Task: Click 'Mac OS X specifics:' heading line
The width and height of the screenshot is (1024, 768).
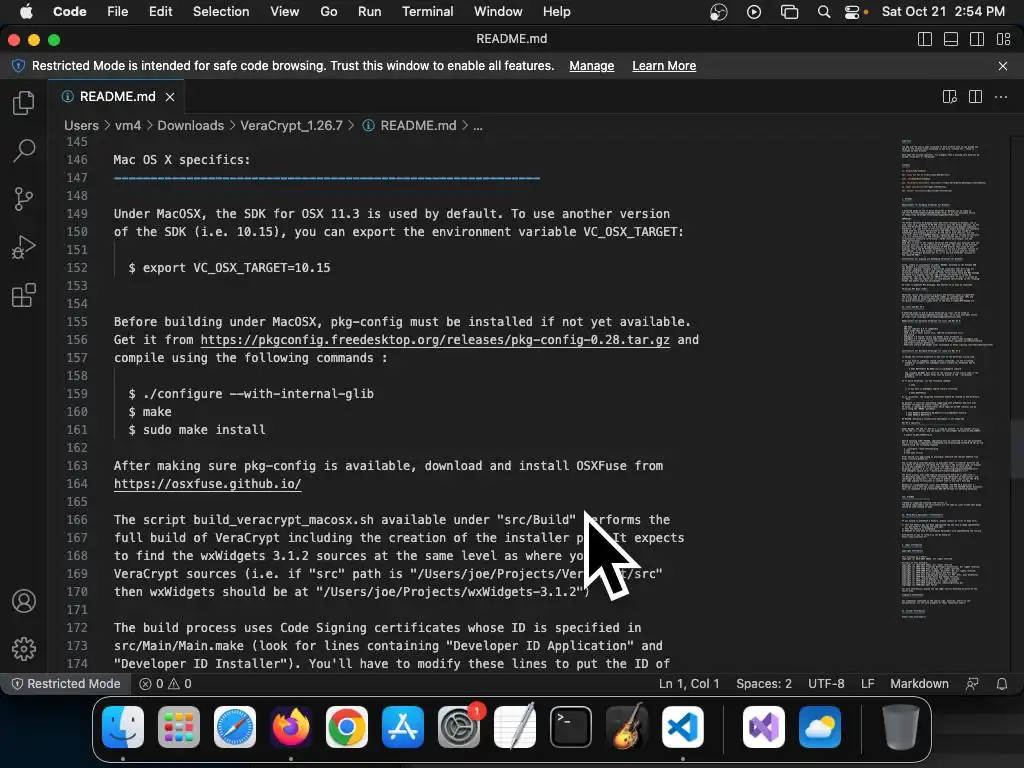Action: (x=182, y=160)
